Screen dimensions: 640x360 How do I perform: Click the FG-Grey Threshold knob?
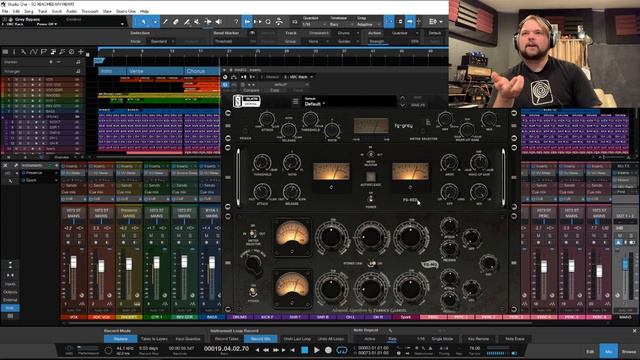310,120
